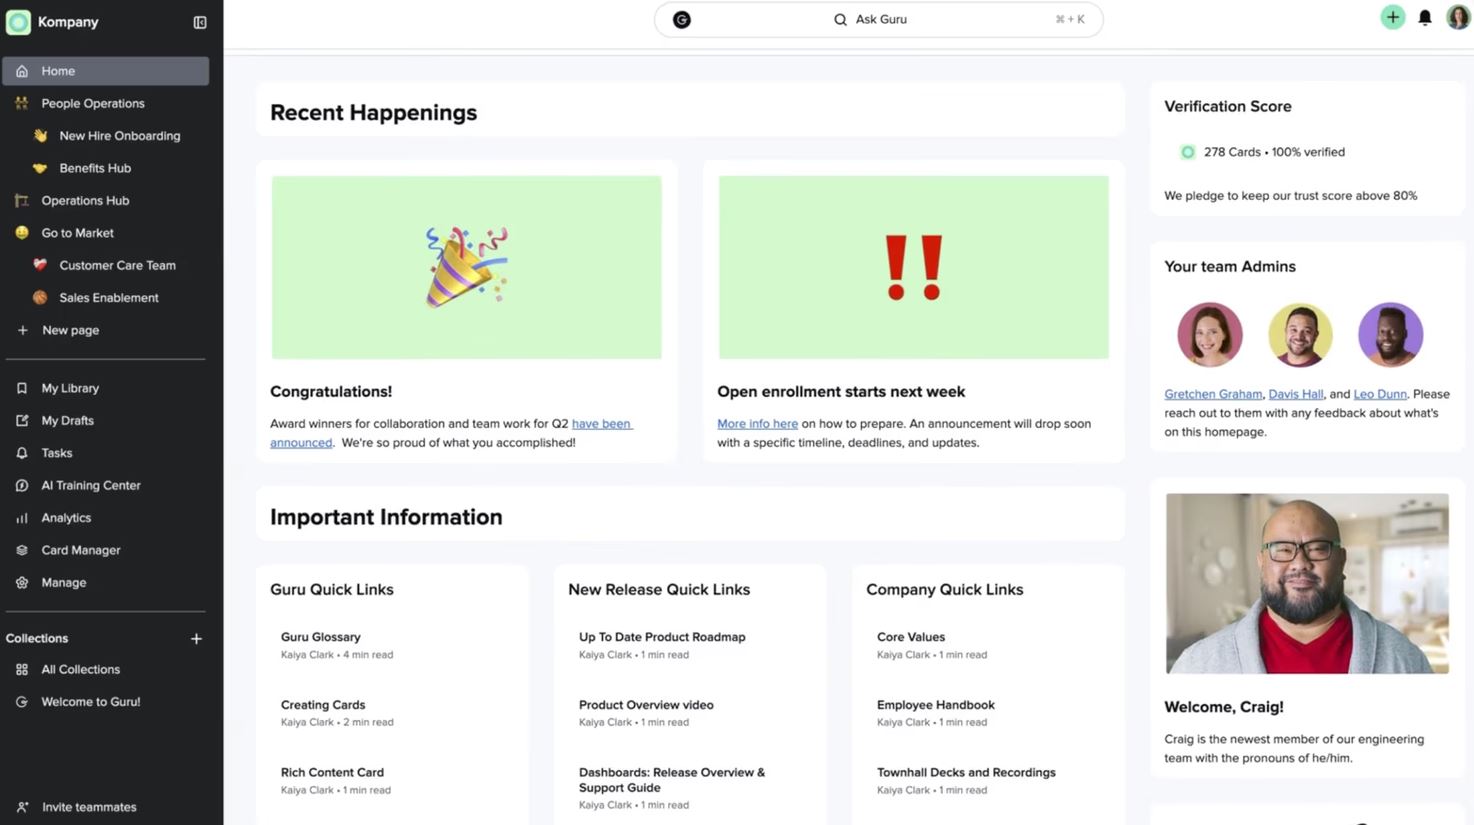This screenshot has height=825, width=1474.
Task: Collapse the sidebar with the panel icon
Action: [200, 22]
